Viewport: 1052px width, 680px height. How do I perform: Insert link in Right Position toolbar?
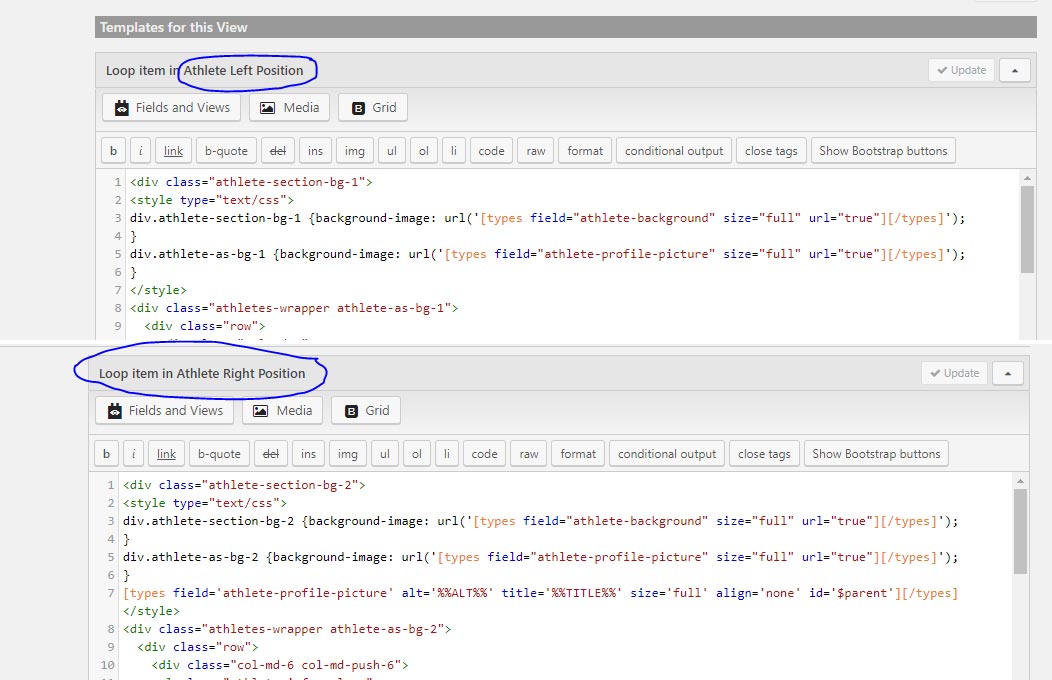166,454
